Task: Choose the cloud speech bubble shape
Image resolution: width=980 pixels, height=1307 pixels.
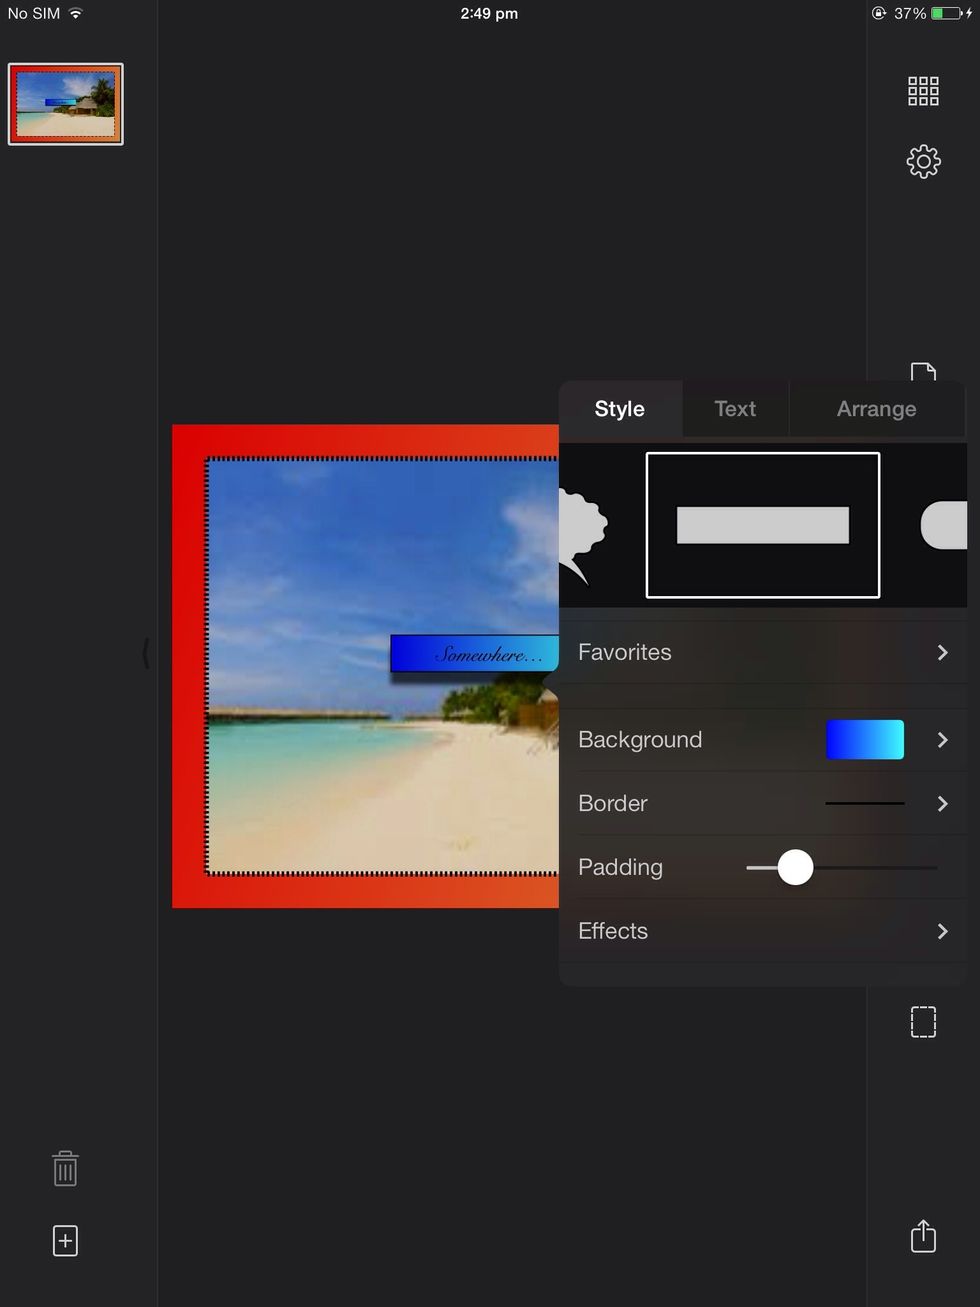Action: (583, 535)
